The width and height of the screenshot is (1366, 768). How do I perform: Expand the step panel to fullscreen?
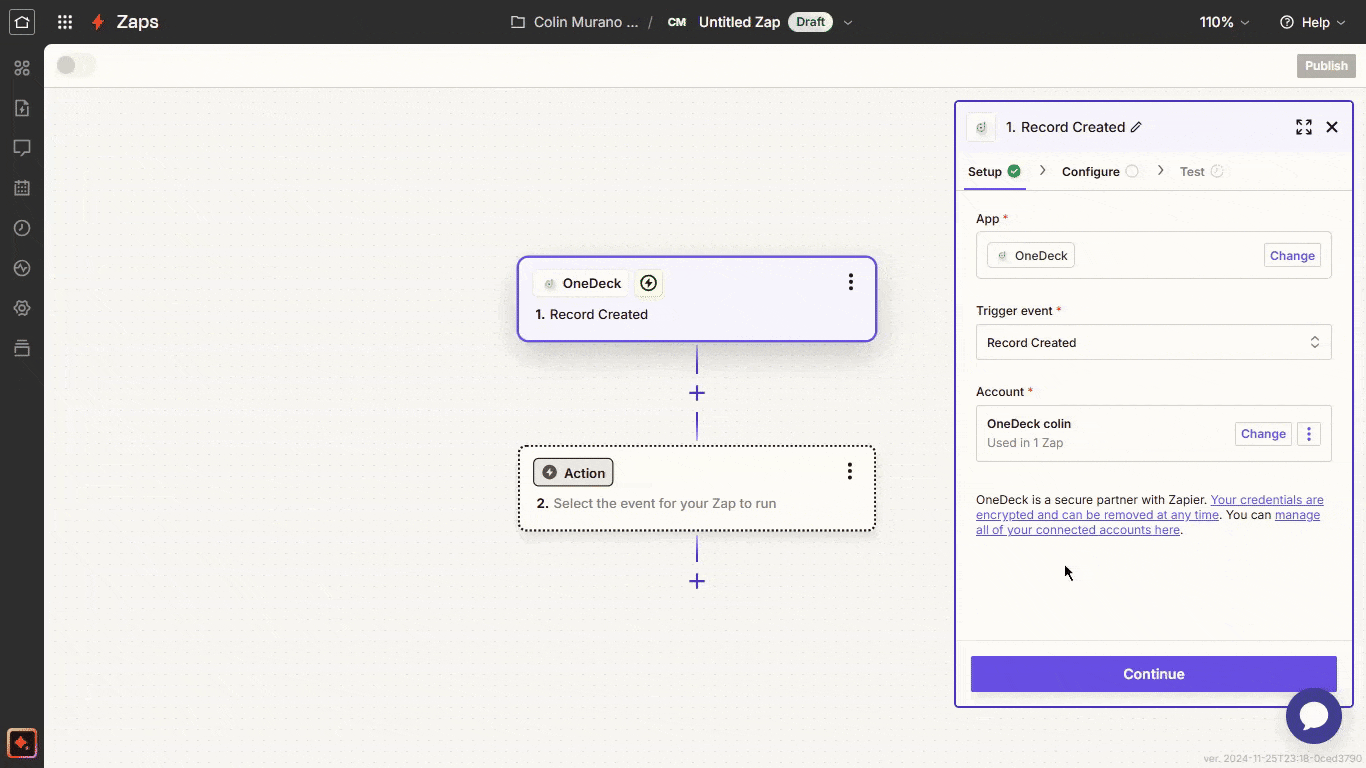click(x=1304, y=127)
